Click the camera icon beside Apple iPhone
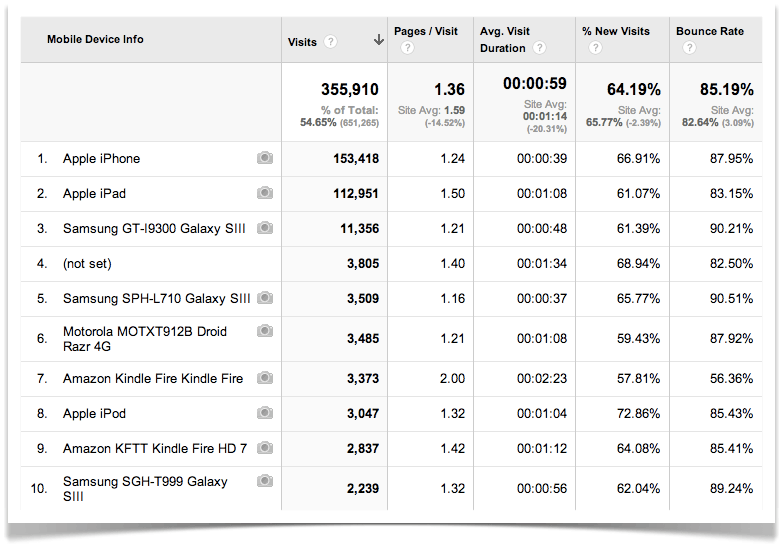This screenshot has width=784, height=547. pyautogui.click(x=264, y=158)
